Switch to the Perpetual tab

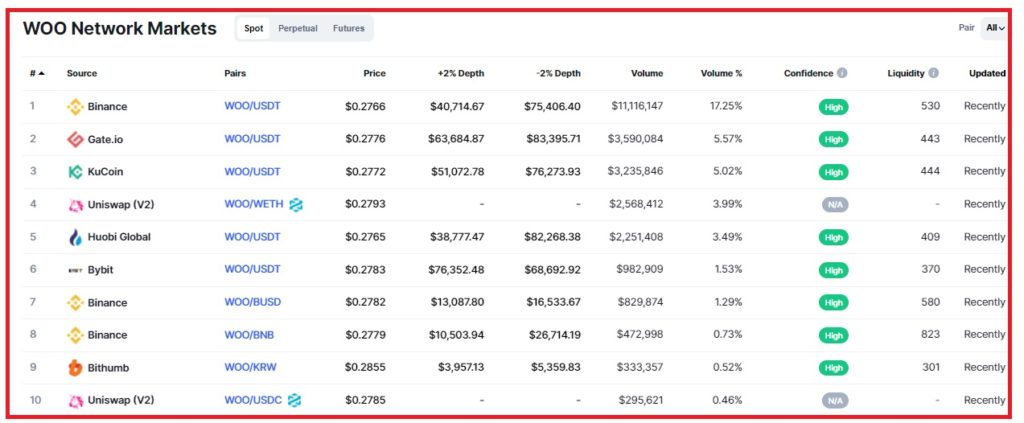298,28
